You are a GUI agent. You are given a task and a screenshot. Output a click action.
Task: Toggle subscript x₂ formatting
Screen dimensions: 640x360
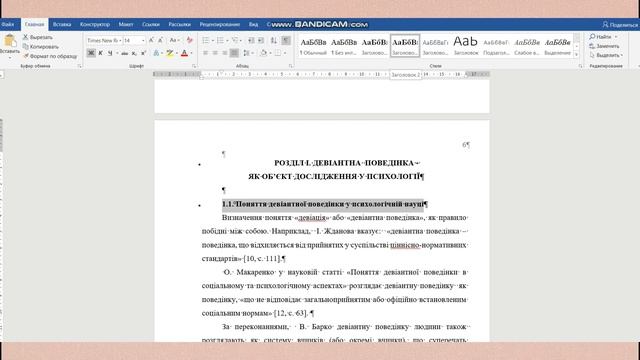tap(134, 53)
